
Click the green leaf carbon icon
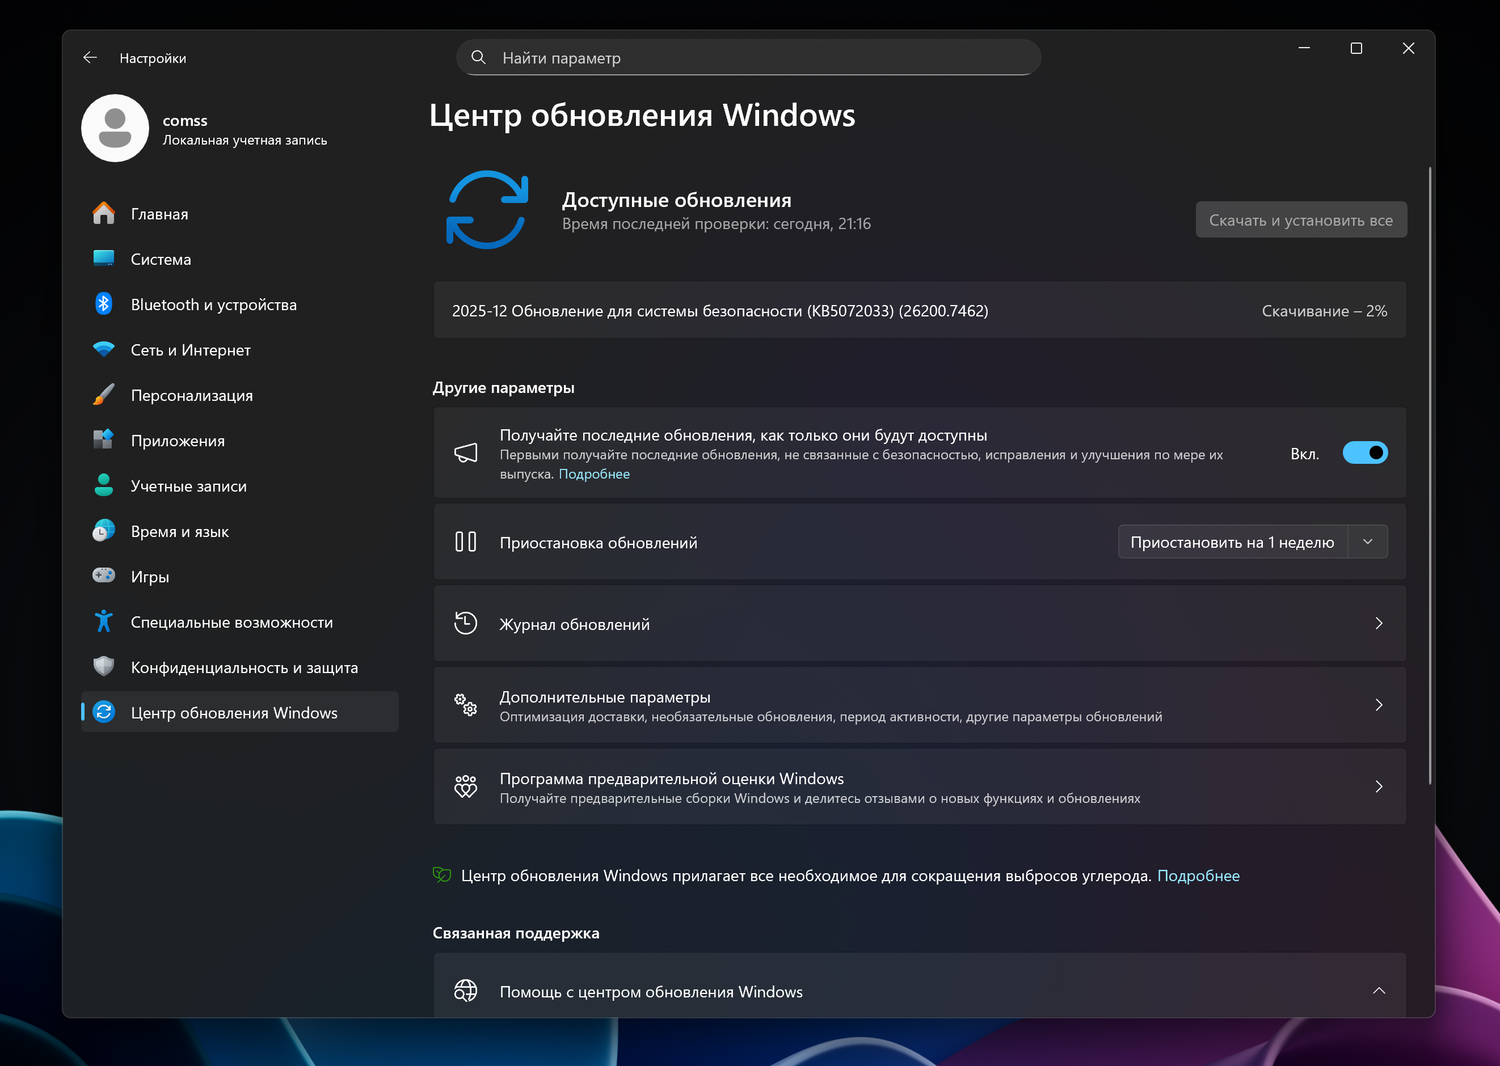click(x=442, y=875)
